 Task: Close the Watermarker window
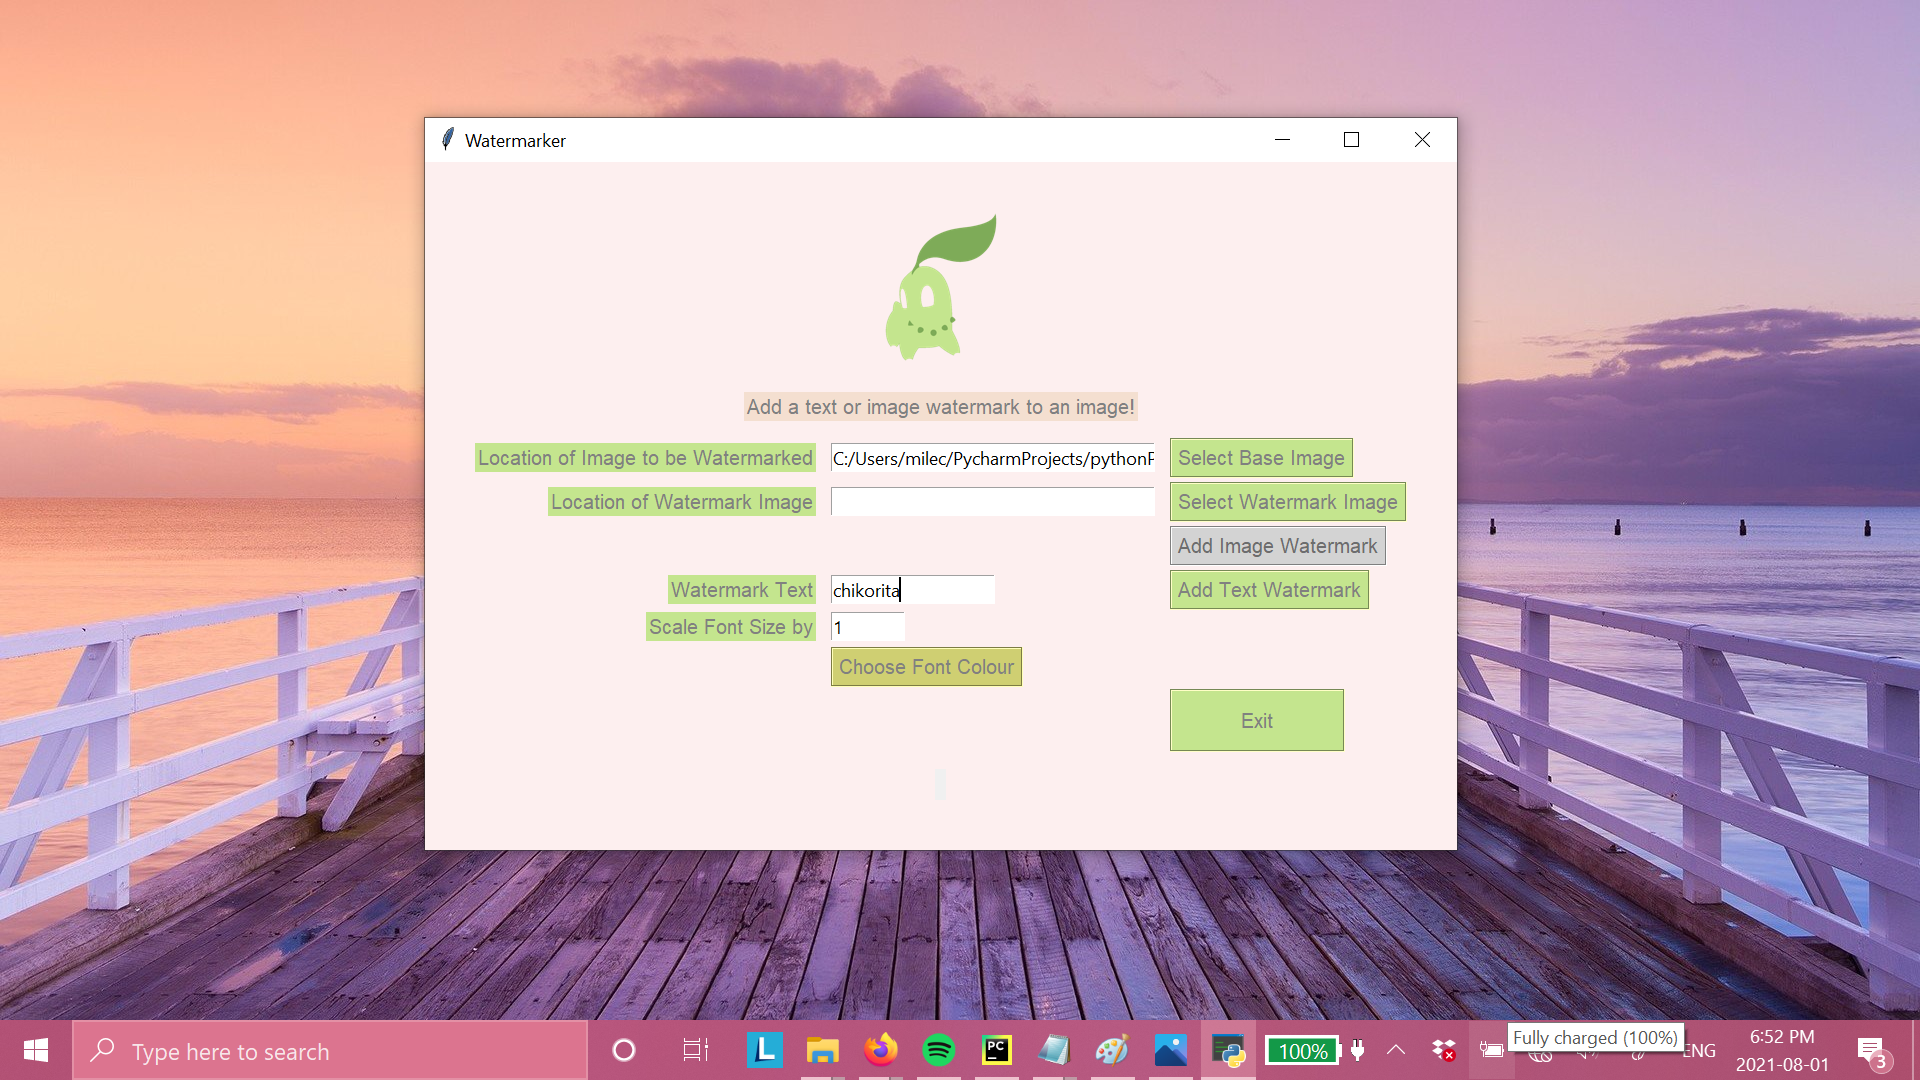point(1422,140)
